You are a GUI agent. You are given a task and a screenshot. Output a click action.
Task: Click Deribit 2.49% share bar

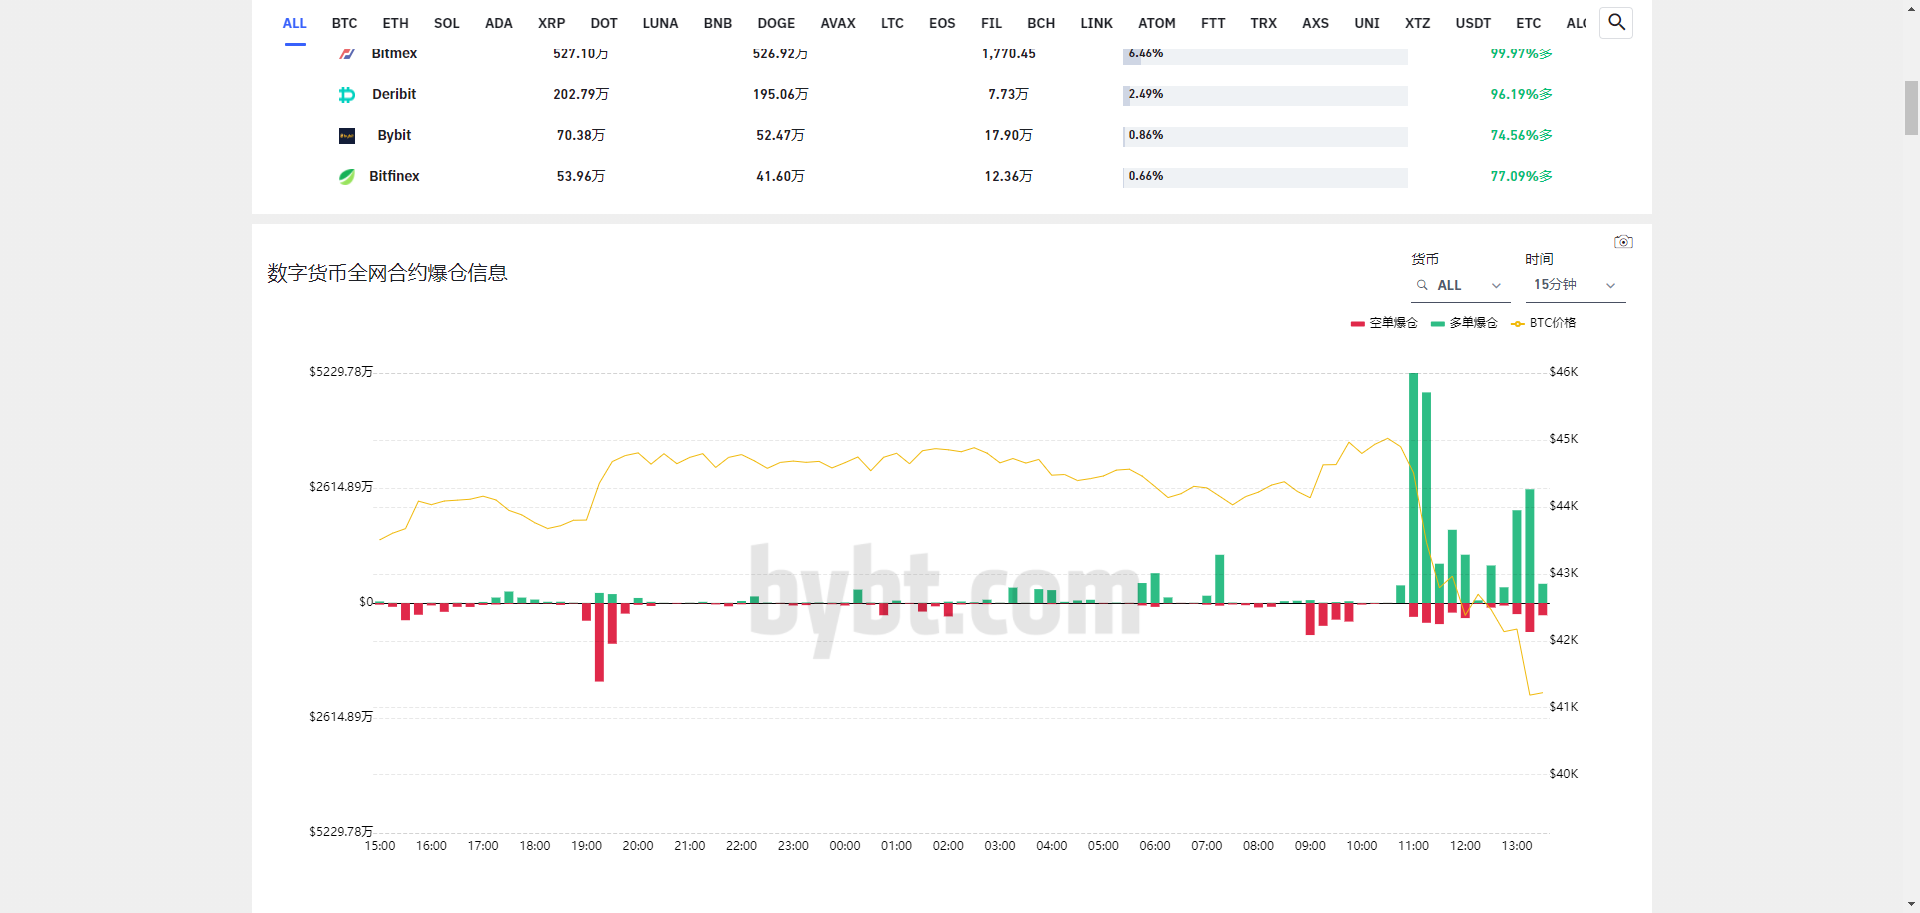click(1265, 95)
